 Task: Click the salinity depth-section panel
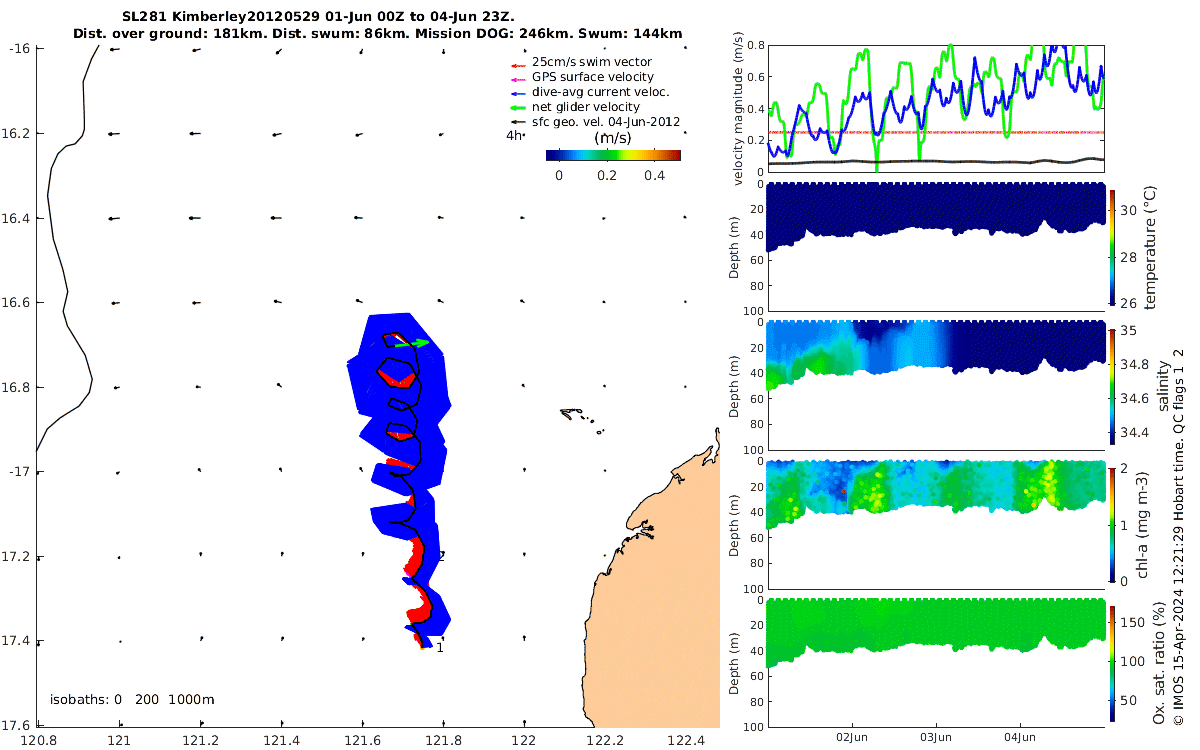pyautogui.click(x=936, y=385)
